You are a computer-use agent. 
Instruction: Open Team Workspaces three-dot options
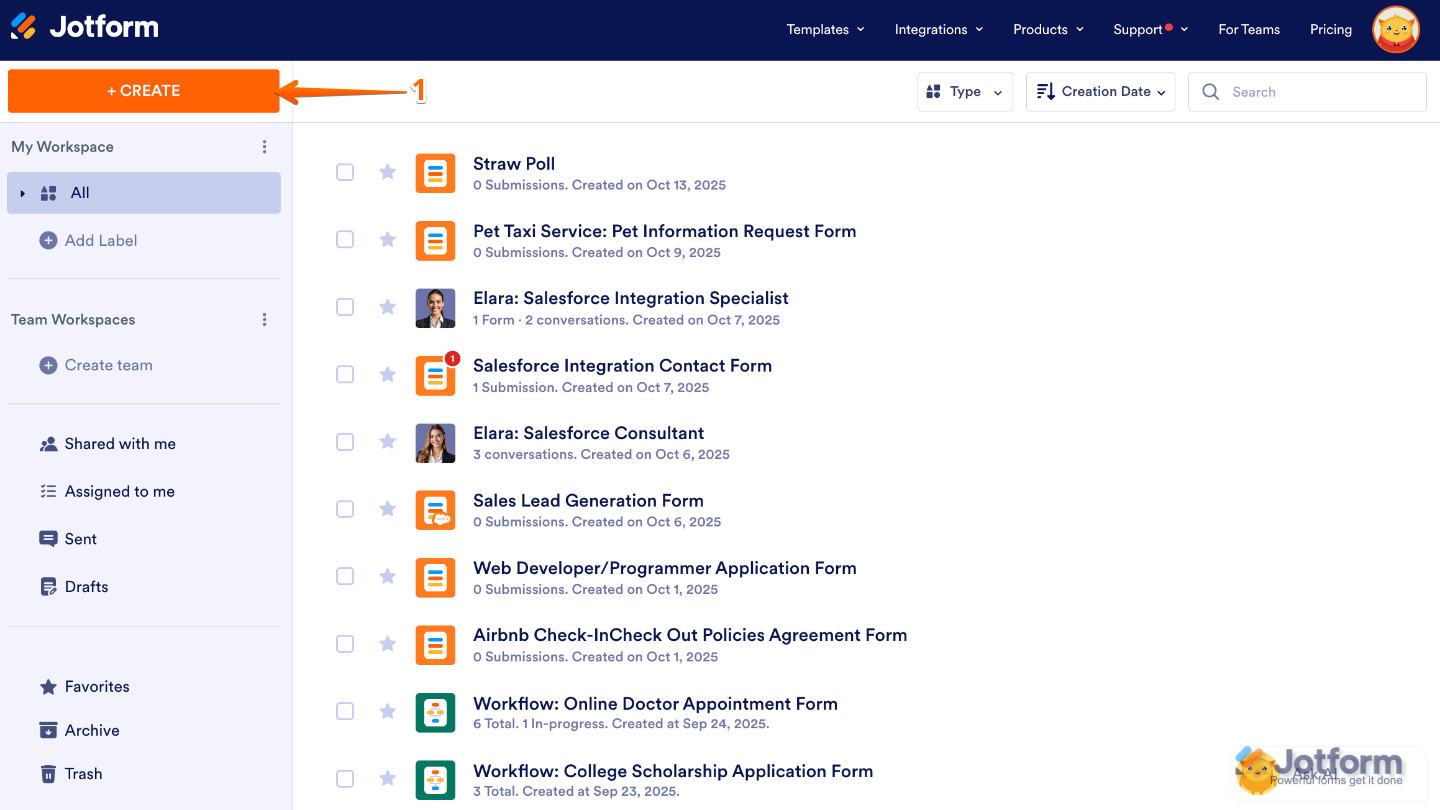(x=265, y=320)
